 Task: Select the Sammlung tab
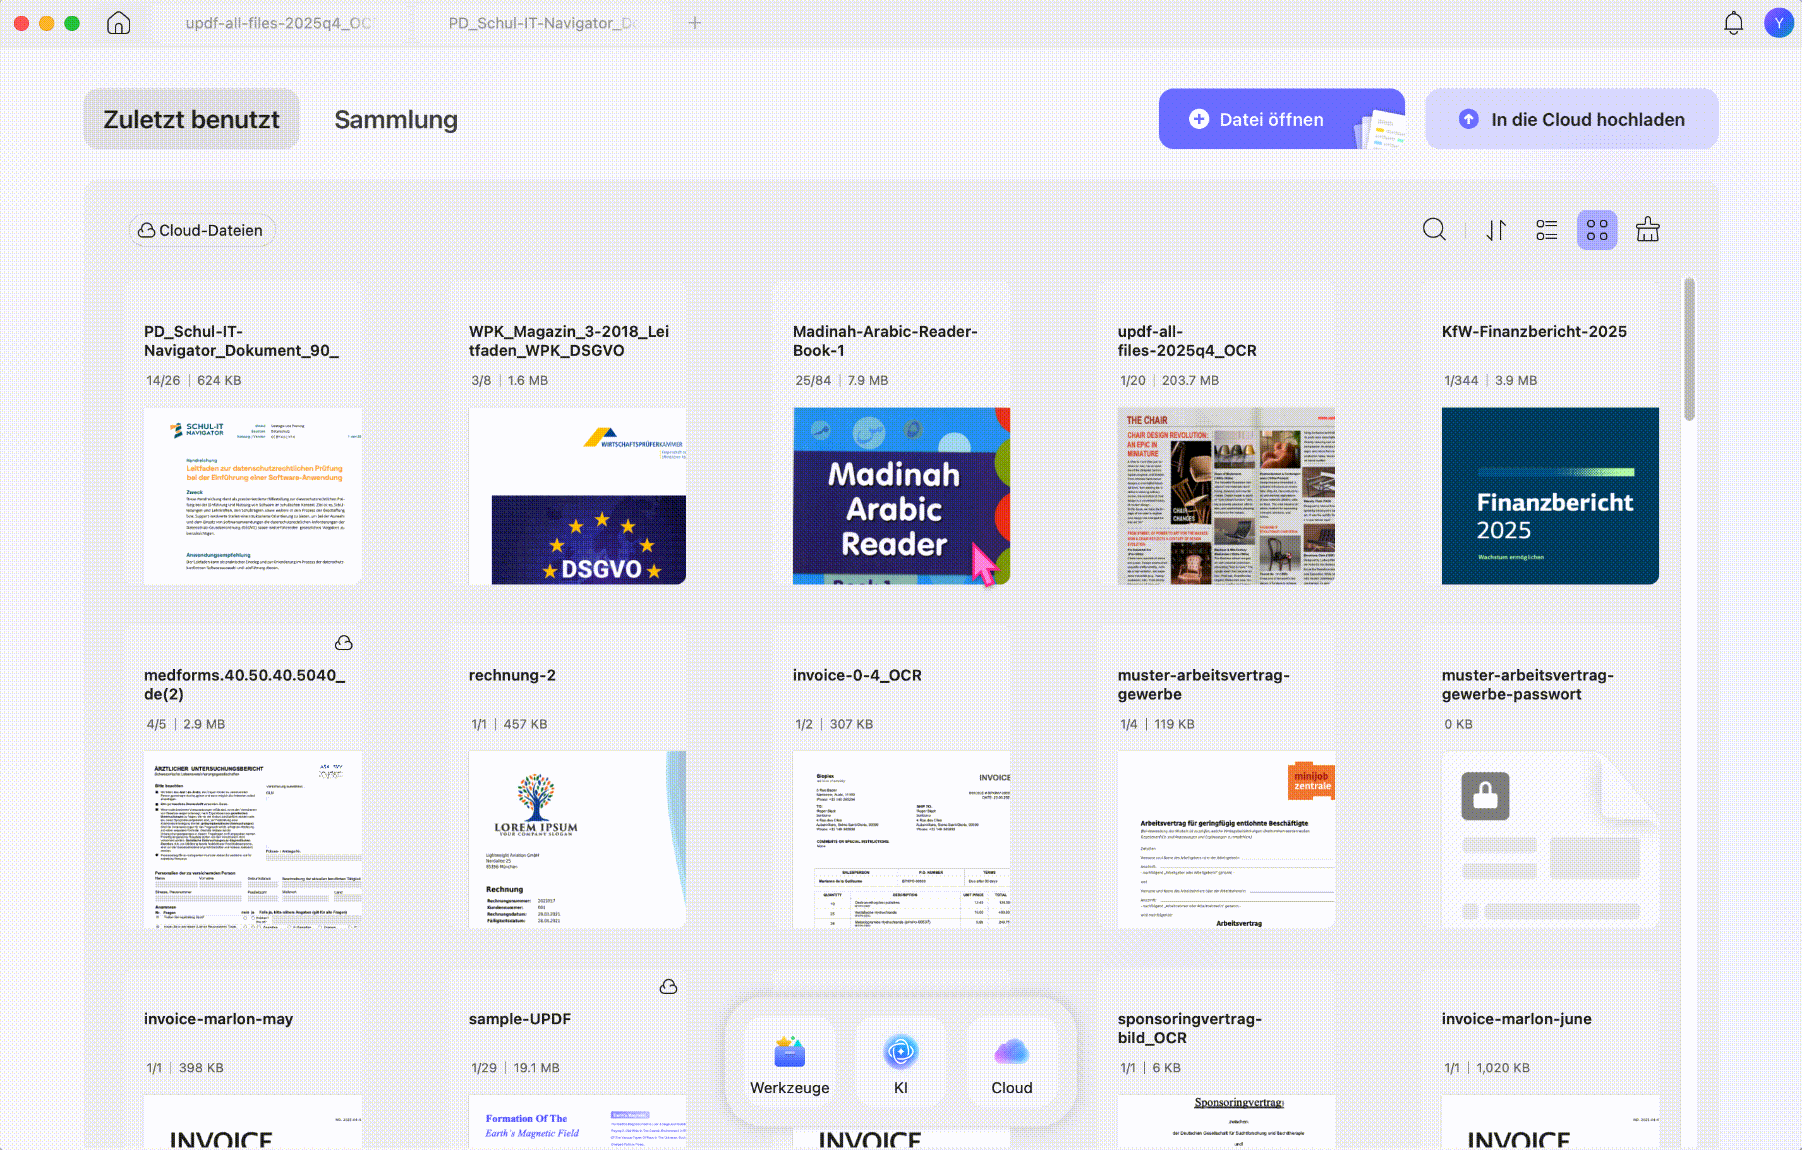396,119
